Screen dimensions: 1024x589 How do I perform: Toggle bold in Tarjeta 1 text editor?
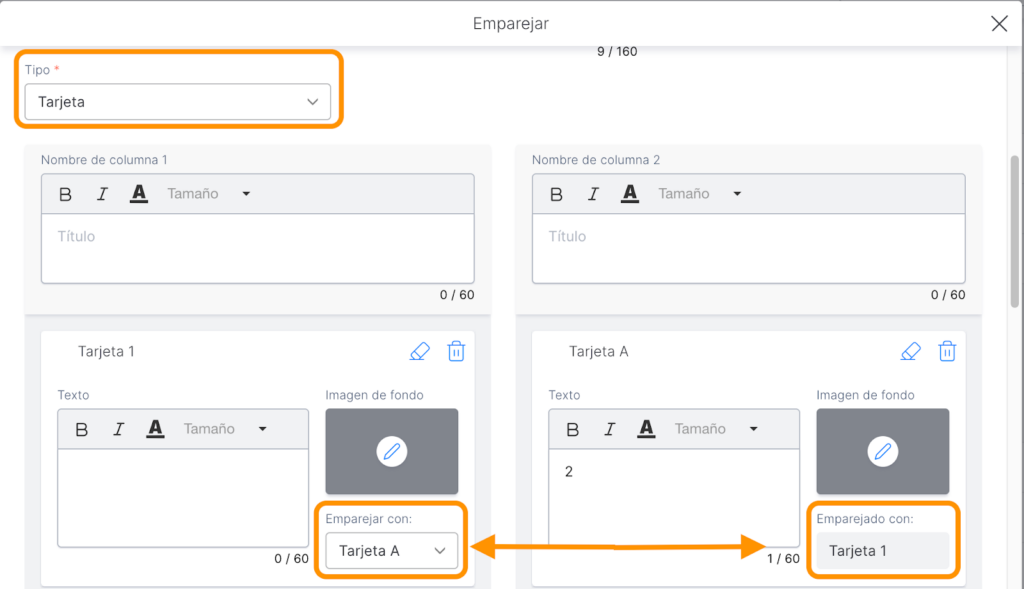pos(82,429)
